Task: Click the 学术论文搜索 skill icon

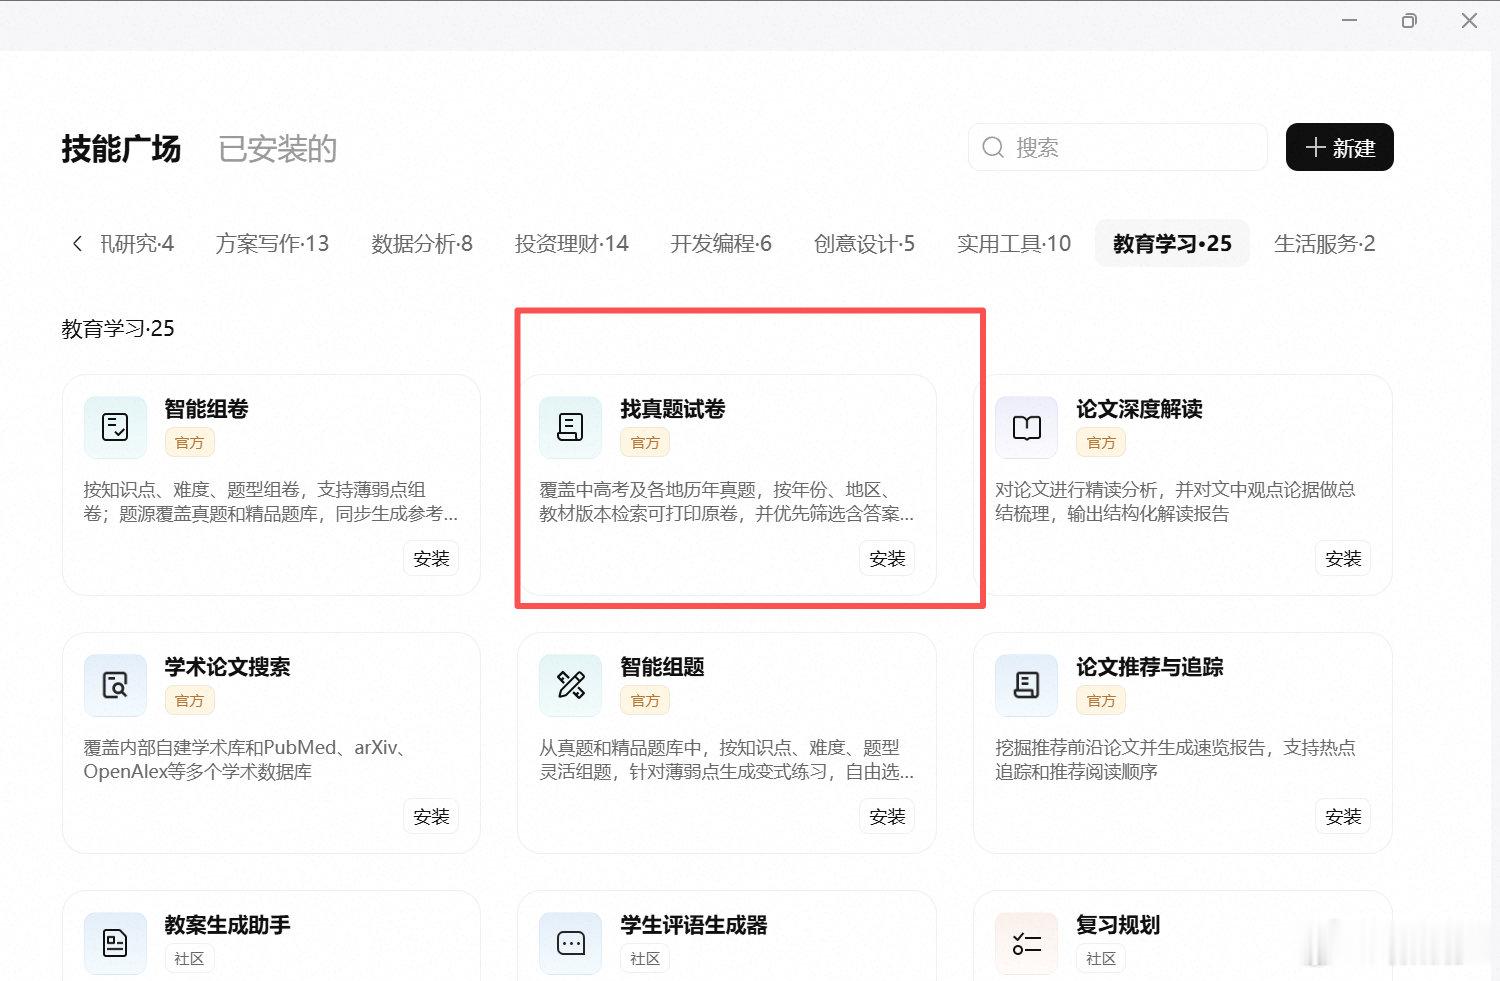Action: (115, 685)
